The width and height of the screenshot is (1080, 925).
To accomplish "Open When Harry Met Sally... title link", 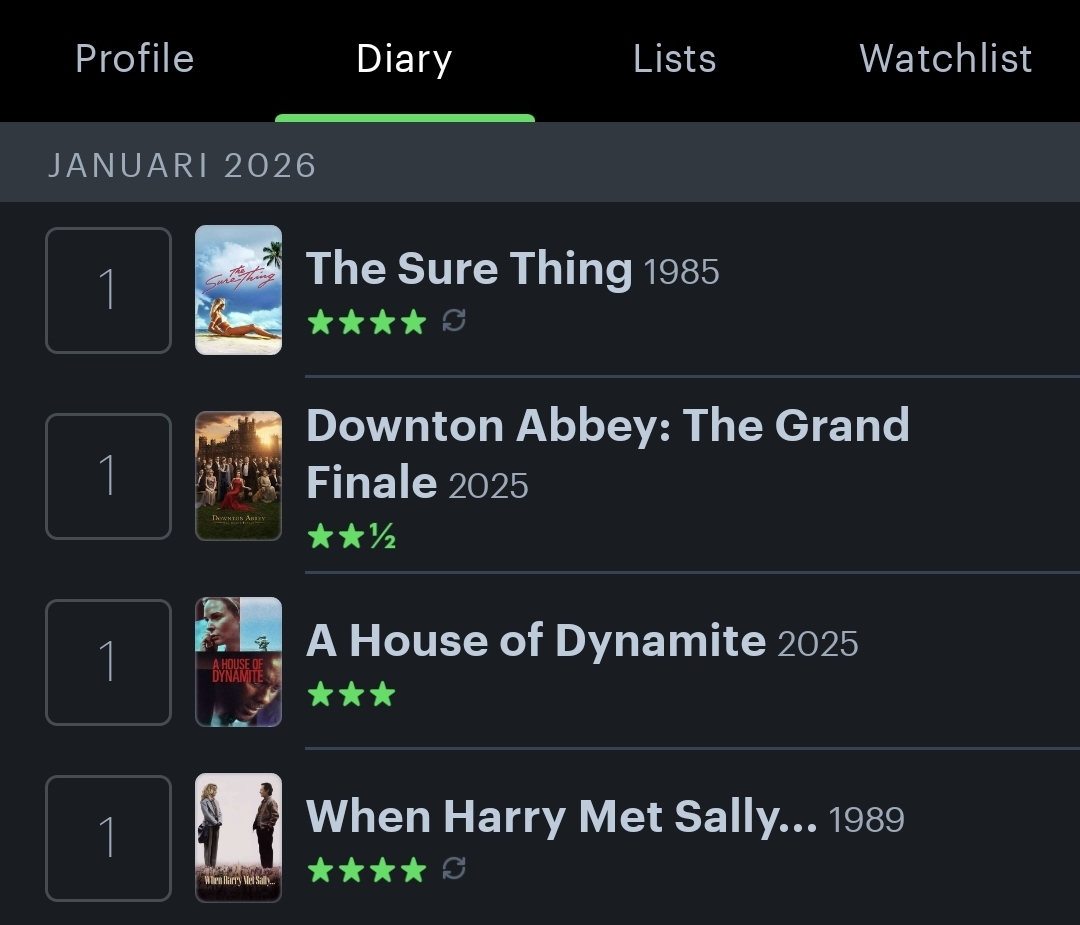I will [561, 817].
